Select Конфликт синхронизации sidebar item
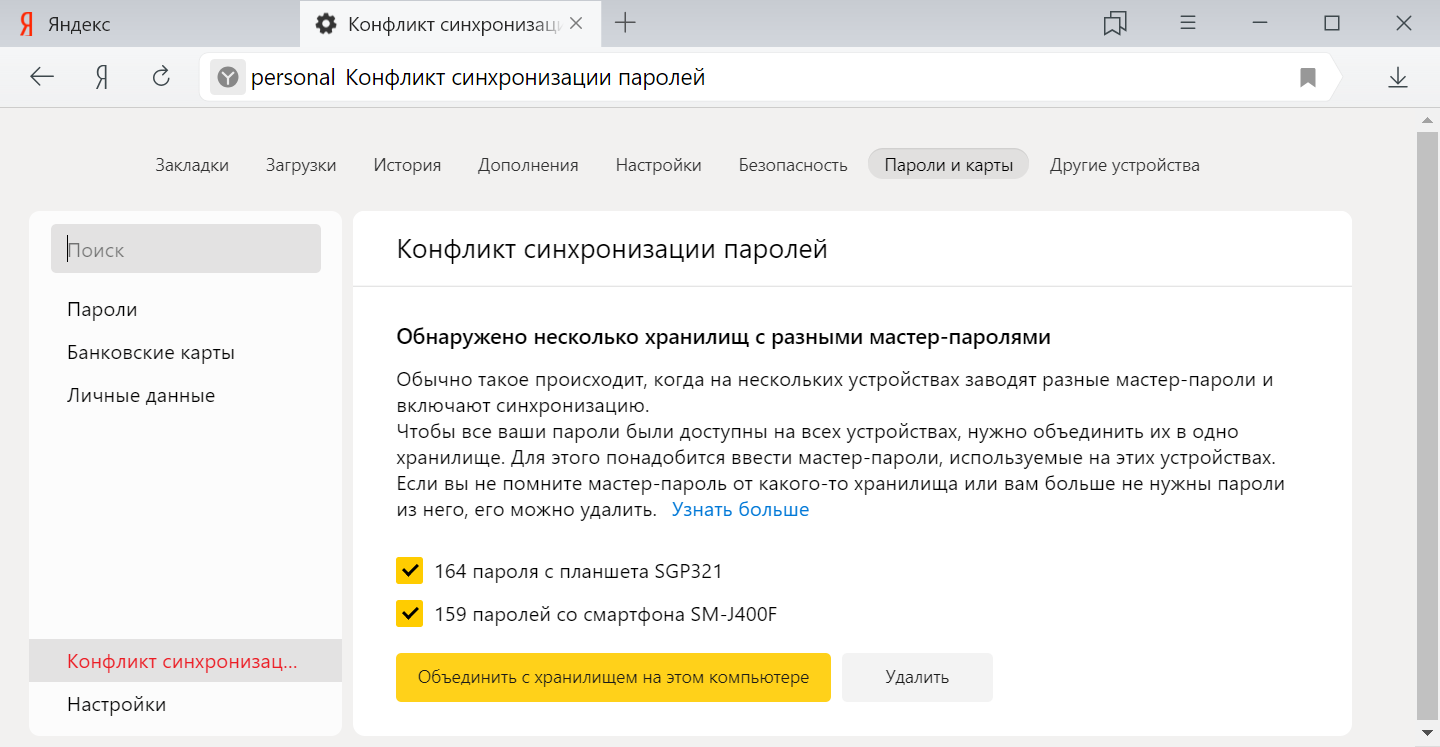Screen dimensions: 1440x747 185,661
